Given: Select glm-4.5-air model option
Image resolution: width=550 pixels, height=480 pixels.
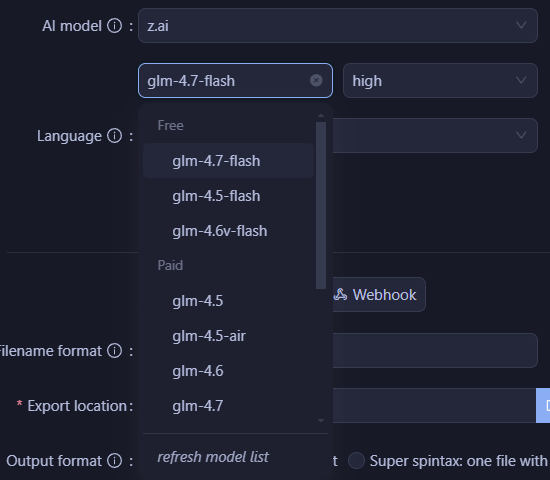Looking at the screenshot, I should point(228,336).
